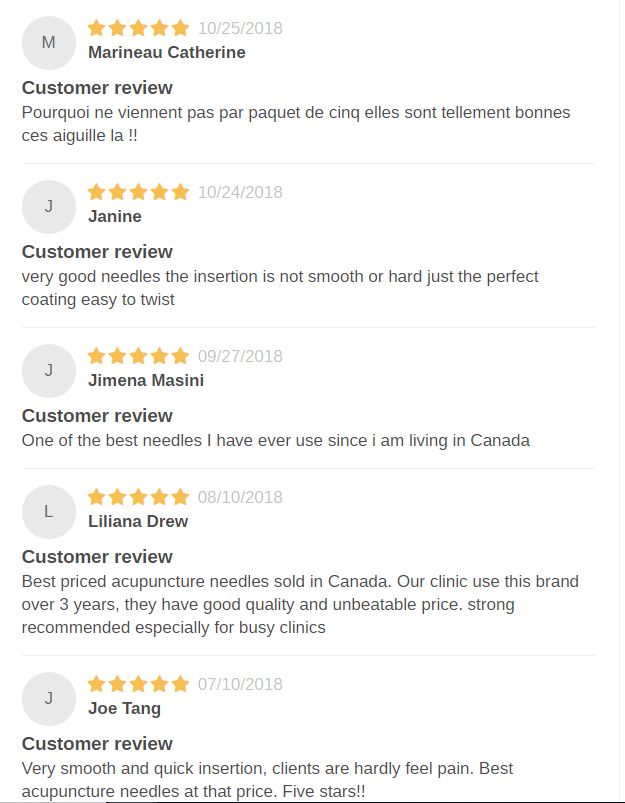Click the French review text about aiguille
This screenshot has width=625, height=803.
tap(296, 124)
